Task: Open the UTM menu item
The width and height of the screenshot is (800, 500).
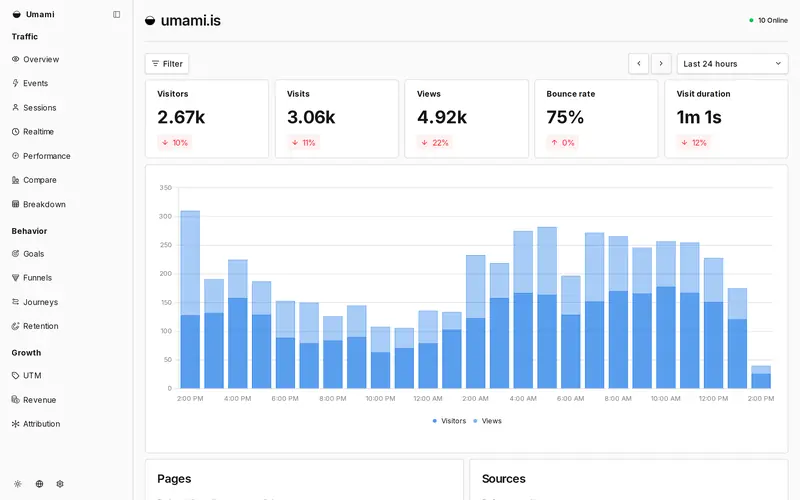Action: point(27,376)
